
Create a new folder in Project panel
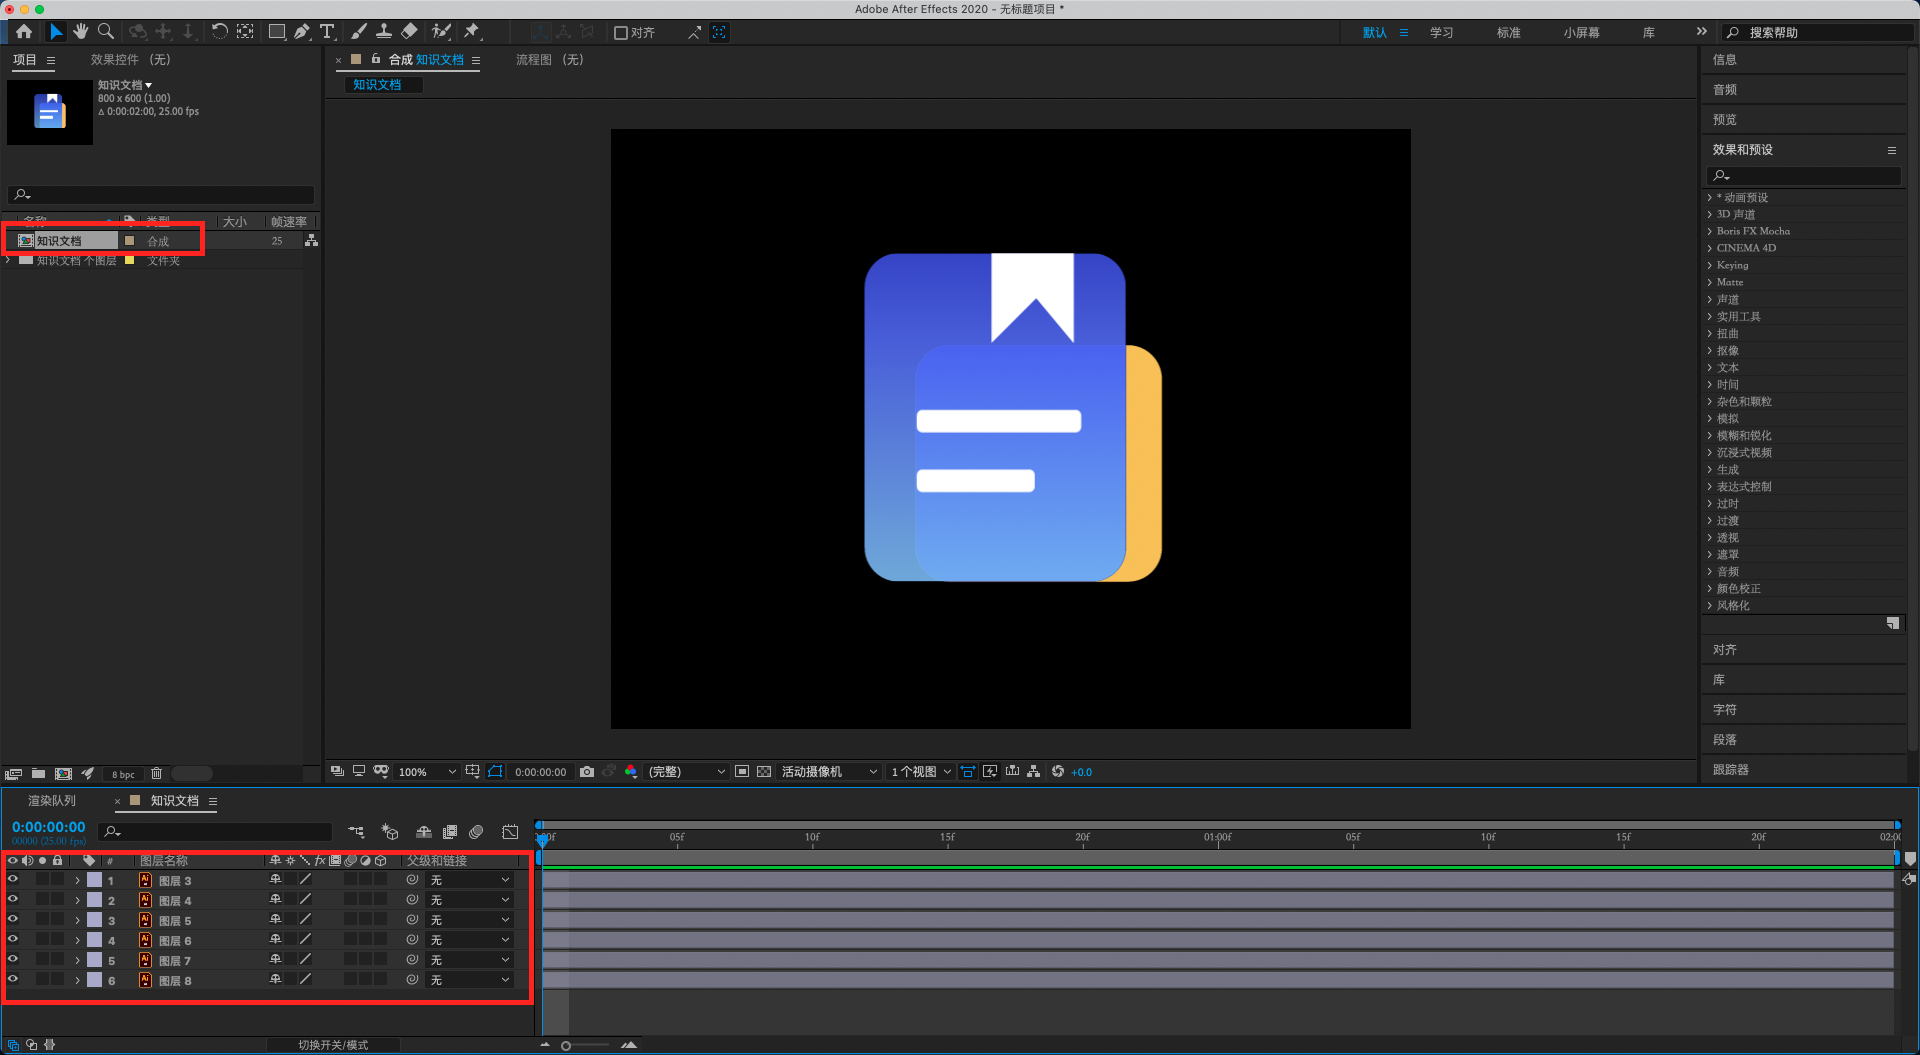click(x=38, y=773)
